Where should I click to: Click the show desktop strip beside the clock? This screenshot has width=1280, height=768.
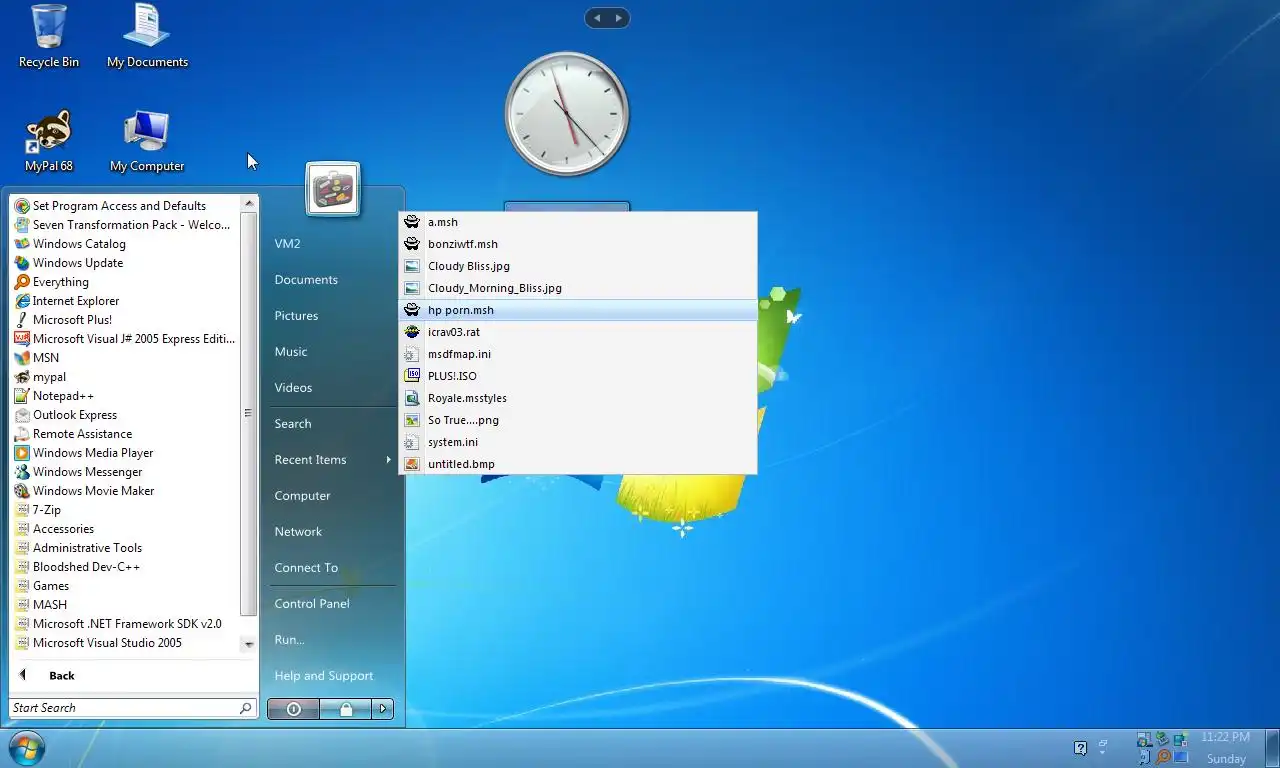pyautogui.click(x=1271, y=748)
